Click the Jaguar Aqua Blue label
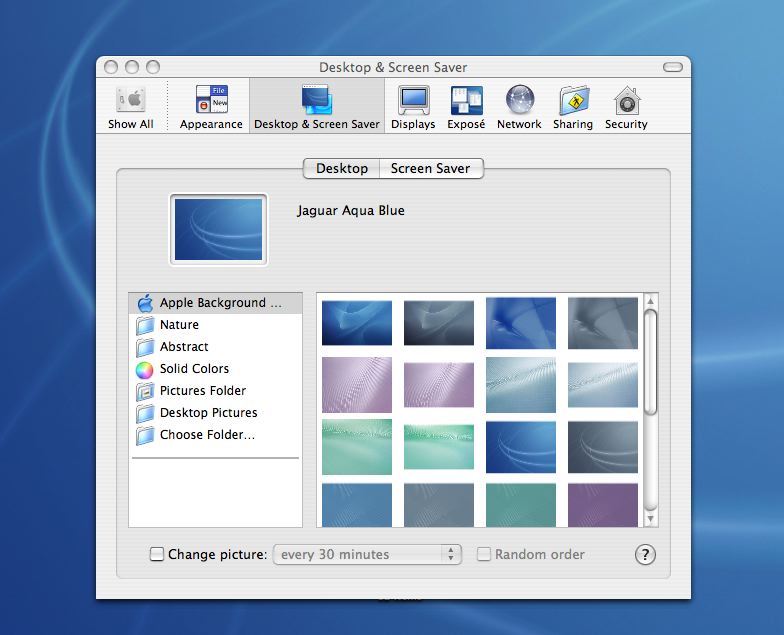 (350, 210)
